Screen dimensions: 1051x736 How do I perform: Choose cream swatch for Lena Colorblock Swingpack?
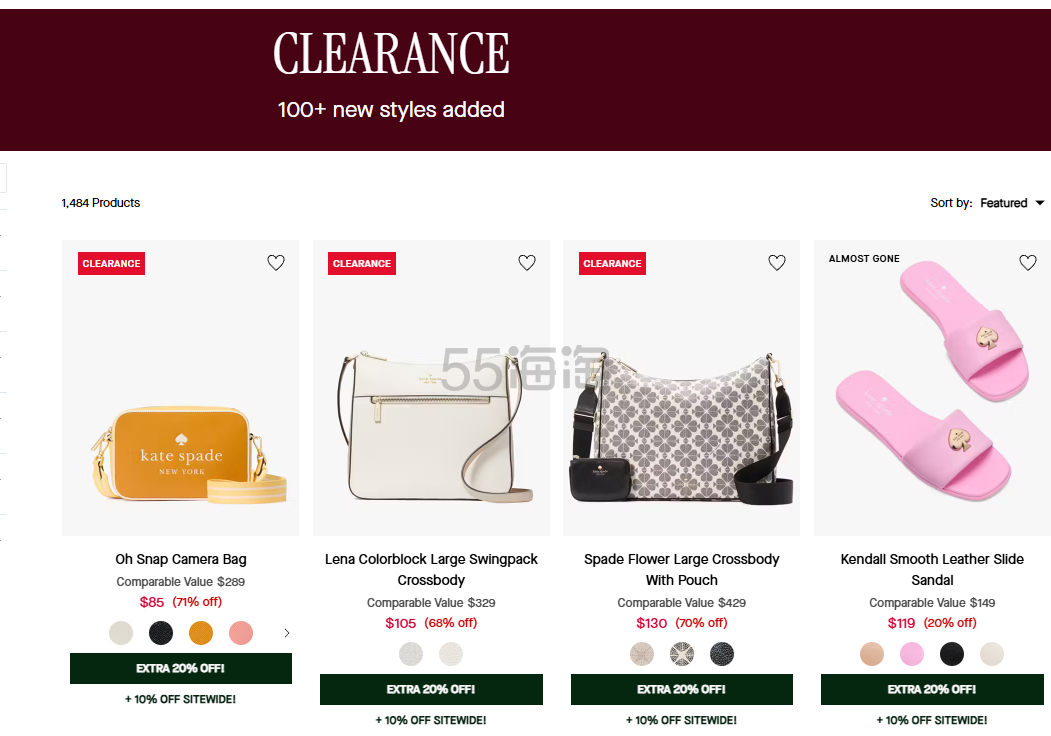[451, 654]
